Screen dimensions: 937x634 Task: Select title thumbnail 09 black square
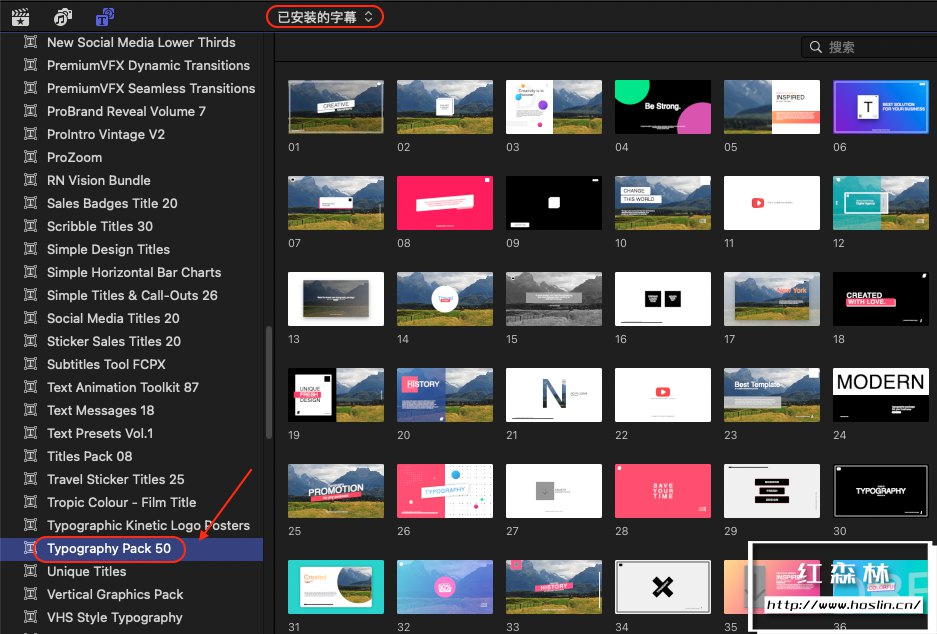pyautogui.click(x=554, y=203)
